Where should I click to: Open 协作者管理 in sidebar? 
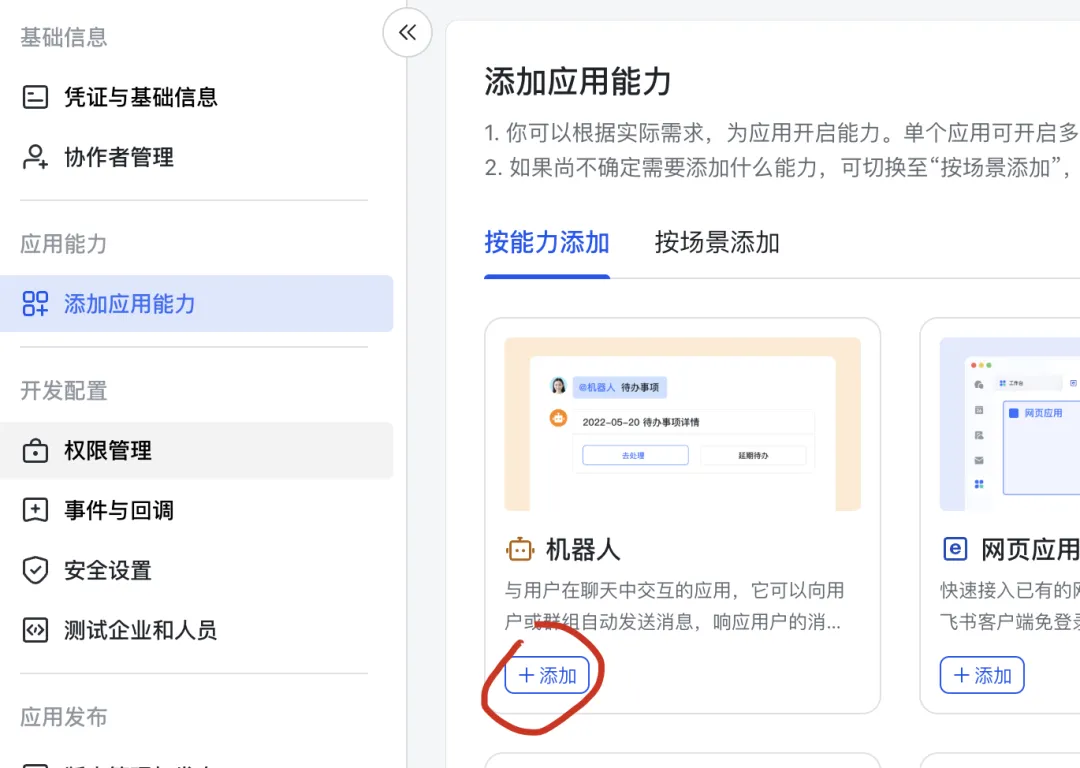(x=196, y=157)
